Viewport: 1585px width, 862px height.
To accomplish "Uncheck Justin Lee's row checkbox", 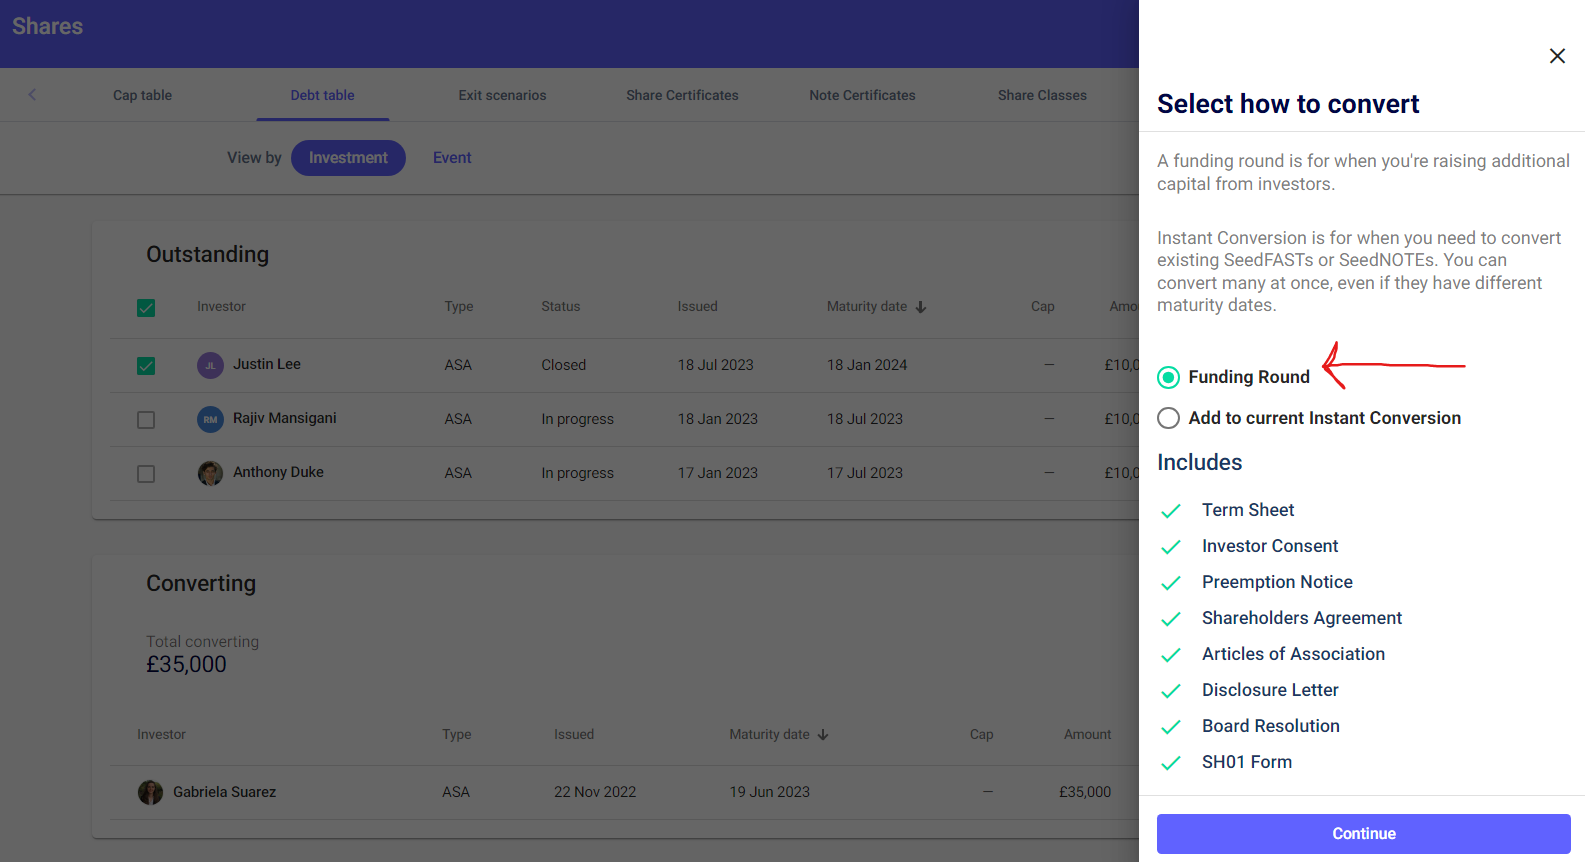I will click(x=146, y=366).
